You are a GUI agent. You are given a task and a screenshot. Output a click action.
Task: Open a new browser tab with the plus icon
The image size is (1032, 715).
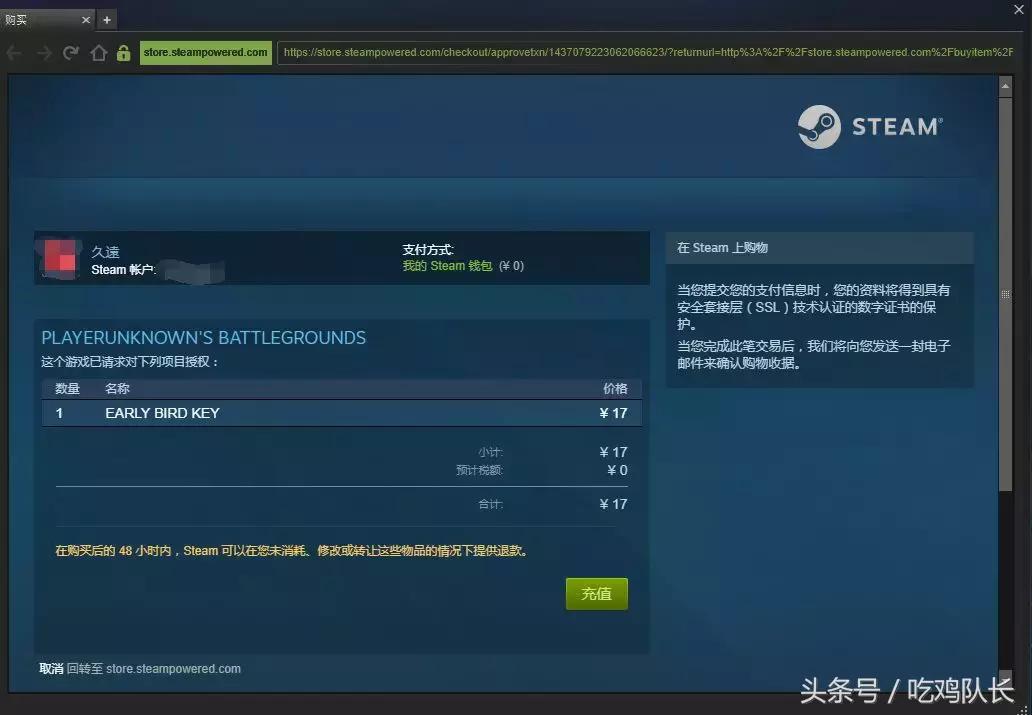click(106, 18)
